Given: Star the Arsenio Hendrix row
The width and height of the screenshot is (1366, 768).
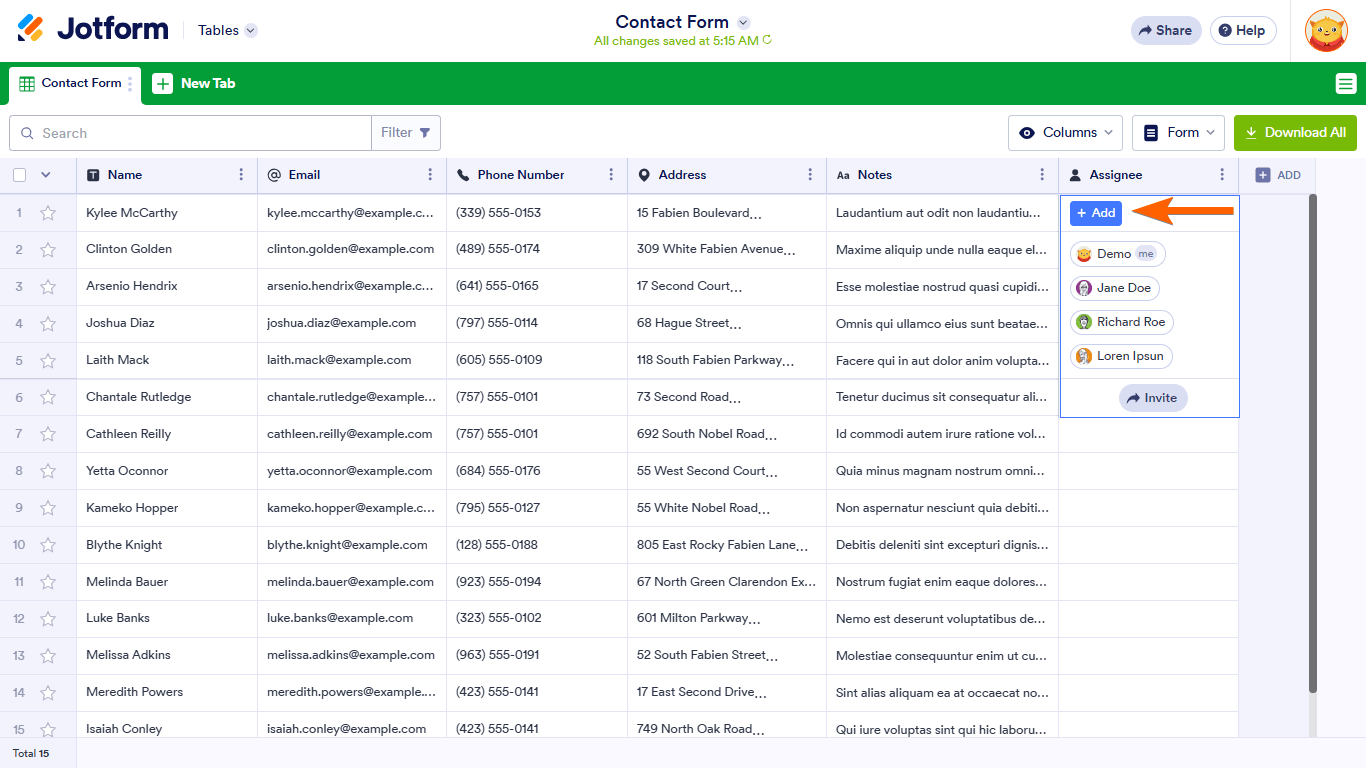Looking at the screenshot, I should click(48, 287).
